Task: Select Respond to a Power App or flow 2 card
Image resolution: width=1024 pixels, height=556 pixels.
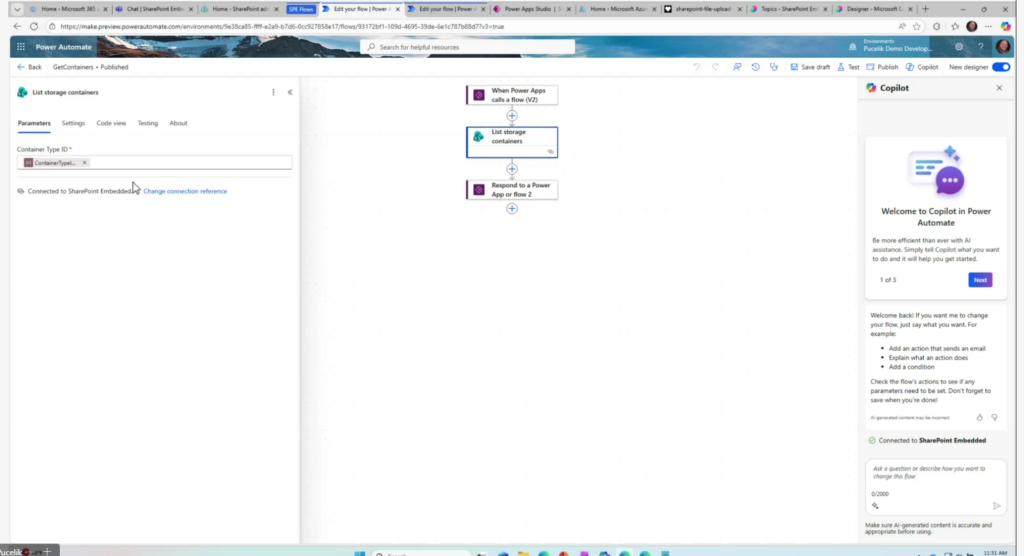Action: click(512, 189)
